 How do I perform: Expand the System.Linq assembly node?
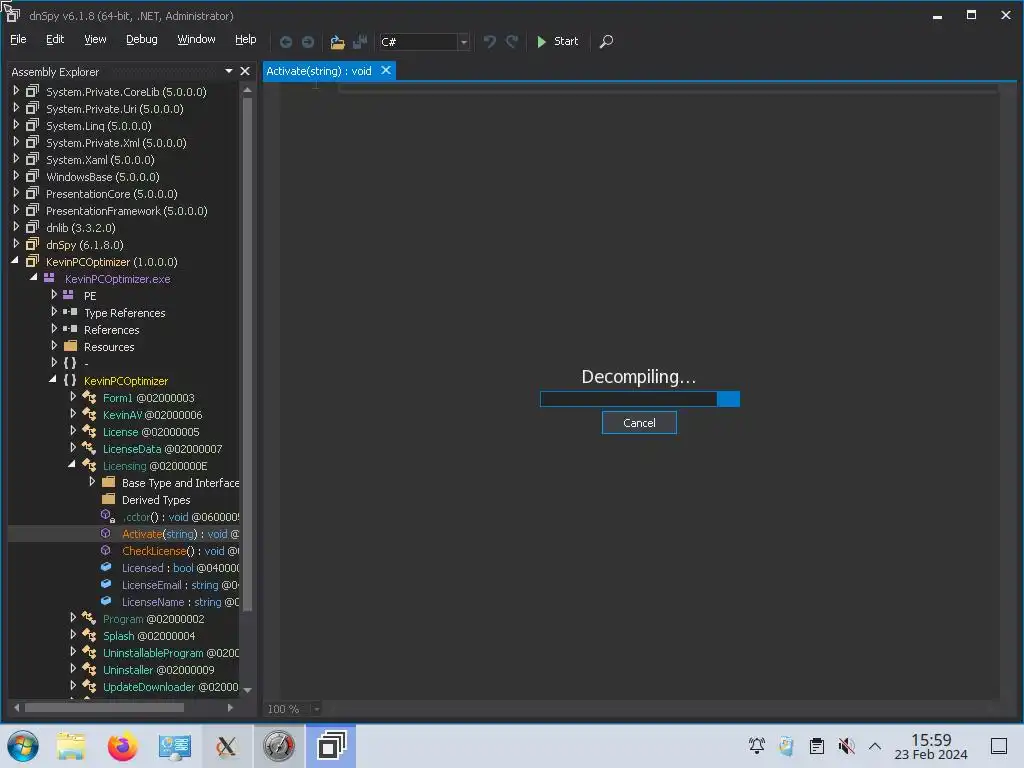[16, 125]
